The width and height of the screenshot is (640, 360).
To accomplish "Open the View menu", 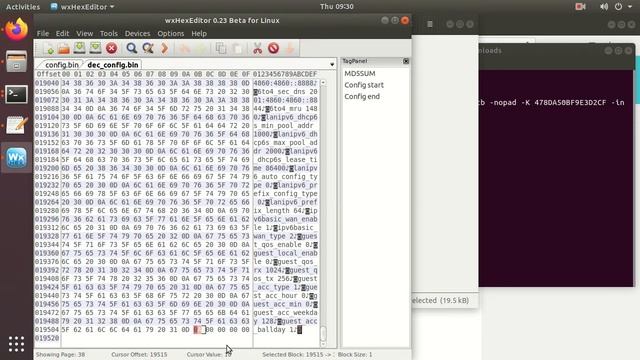I will point(84,33).
